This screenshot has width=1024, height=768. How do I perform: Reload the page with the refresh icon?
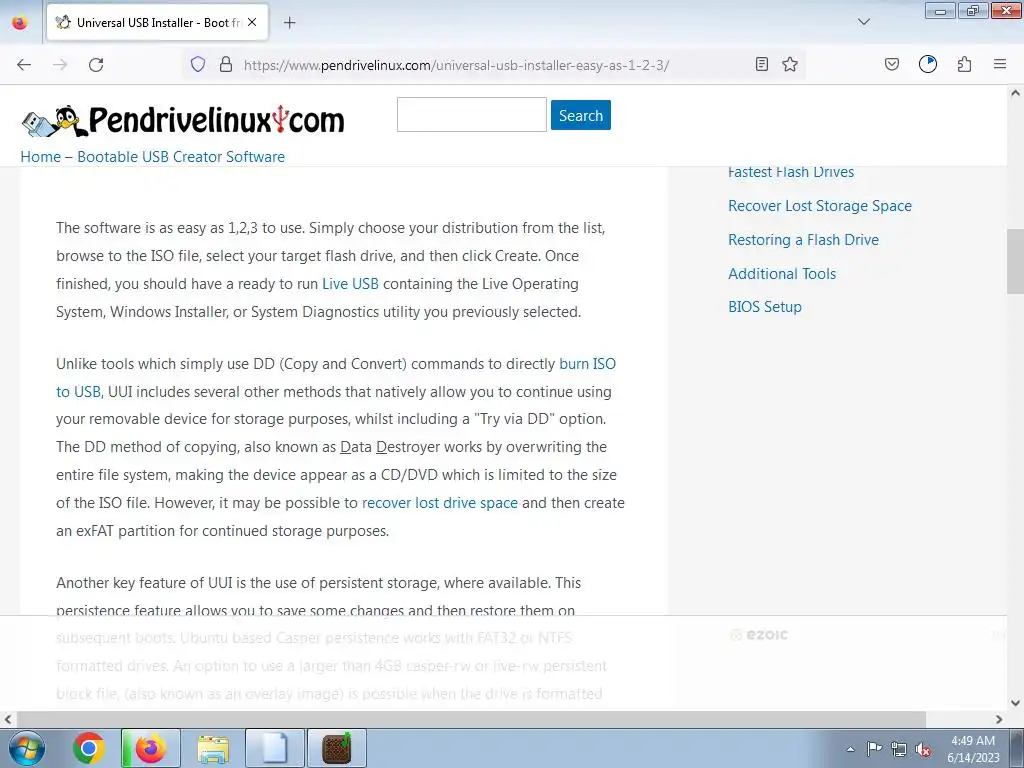(x=96, y=65)
